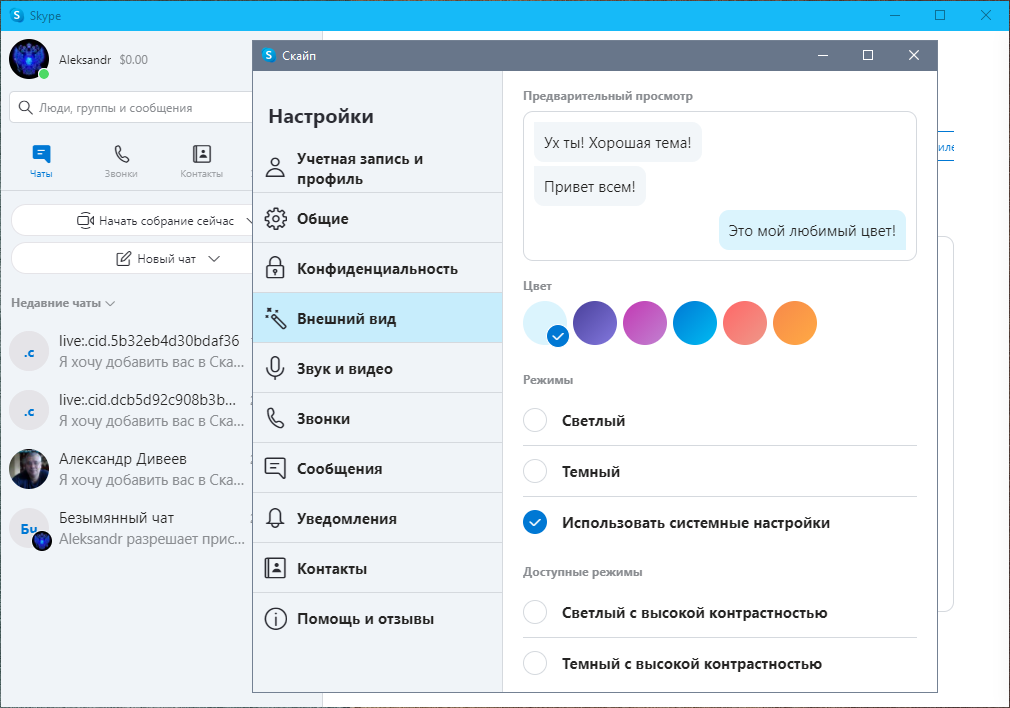This screenshot has height=708, width=1010.
Task: Click the Начать собрание сейчас button
Action: (x=132, y=220)
